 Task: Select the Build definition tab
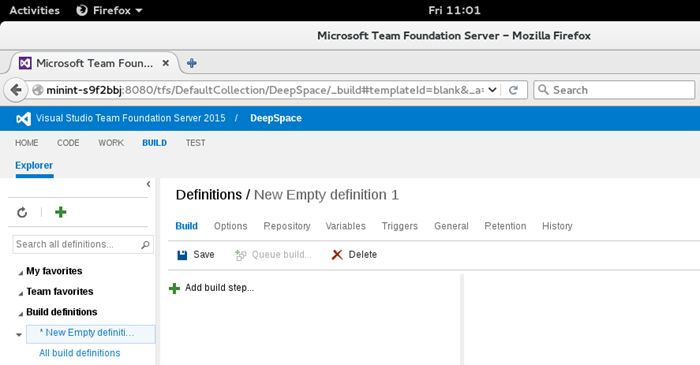[186, 226]
